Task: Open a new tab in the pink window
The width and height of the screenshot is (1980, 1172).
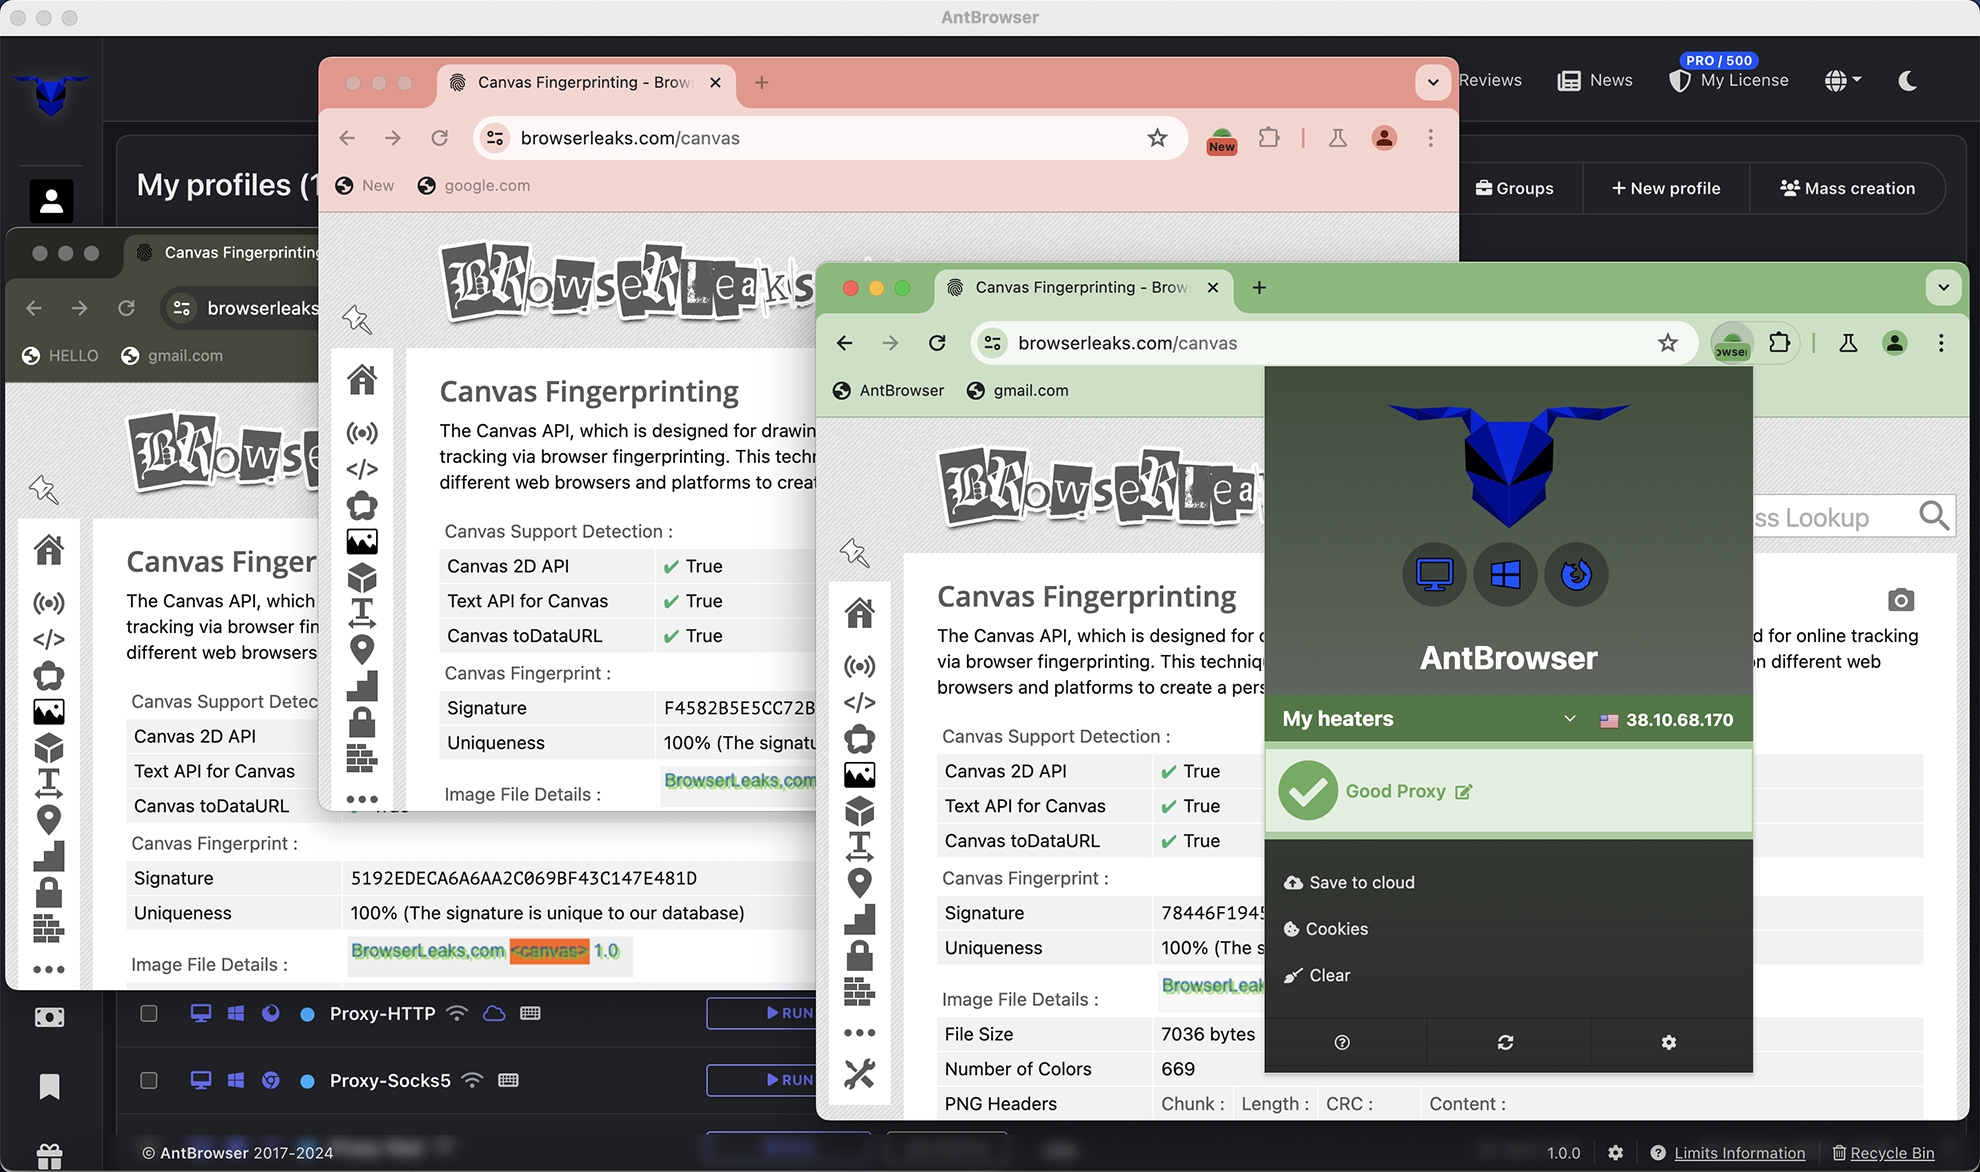Action: point(761,82)
